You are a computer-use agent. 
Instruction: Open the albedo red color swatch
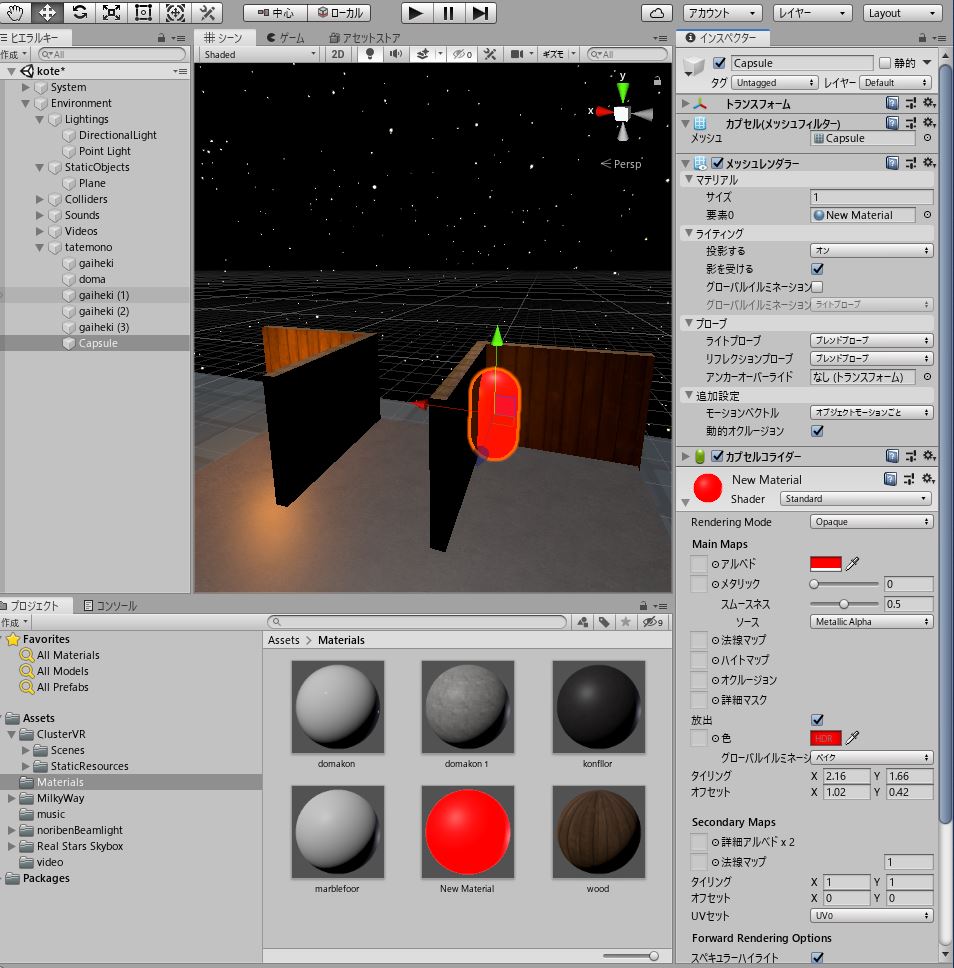[826, 563]
